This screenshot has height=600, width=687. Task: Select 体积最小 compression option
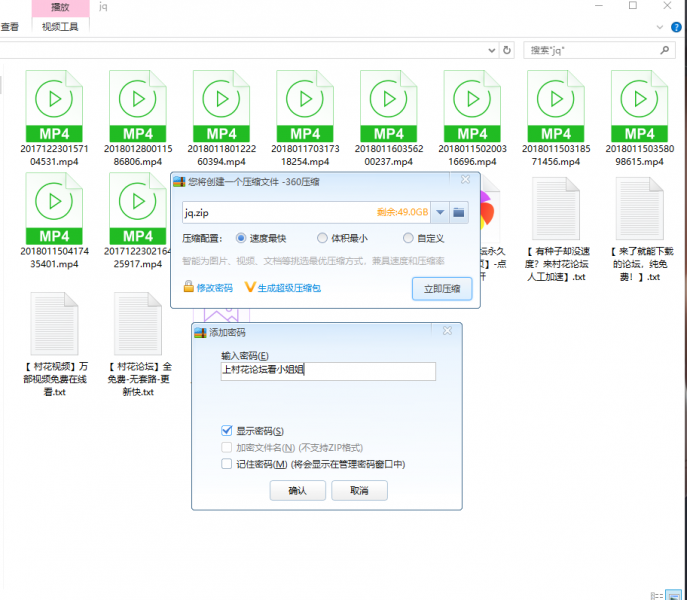tap(322, 238)
